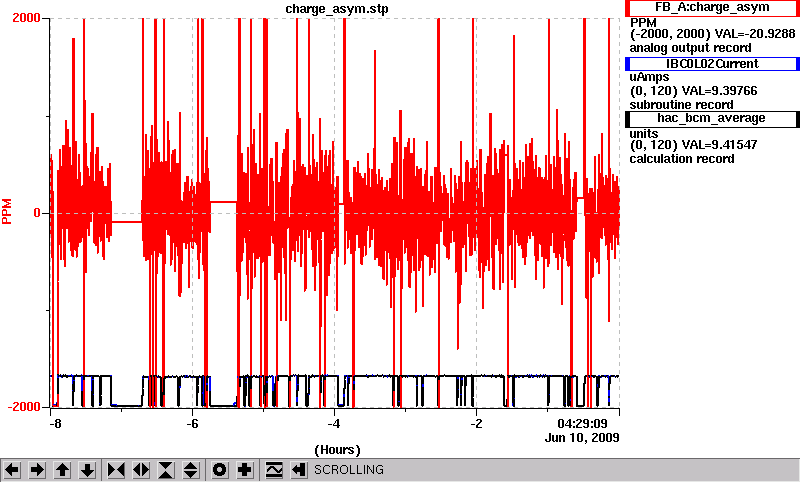The width and height of the screenshot is (800, 482).
Task: Click the 'calculation record' description
Action: (682, 159)
